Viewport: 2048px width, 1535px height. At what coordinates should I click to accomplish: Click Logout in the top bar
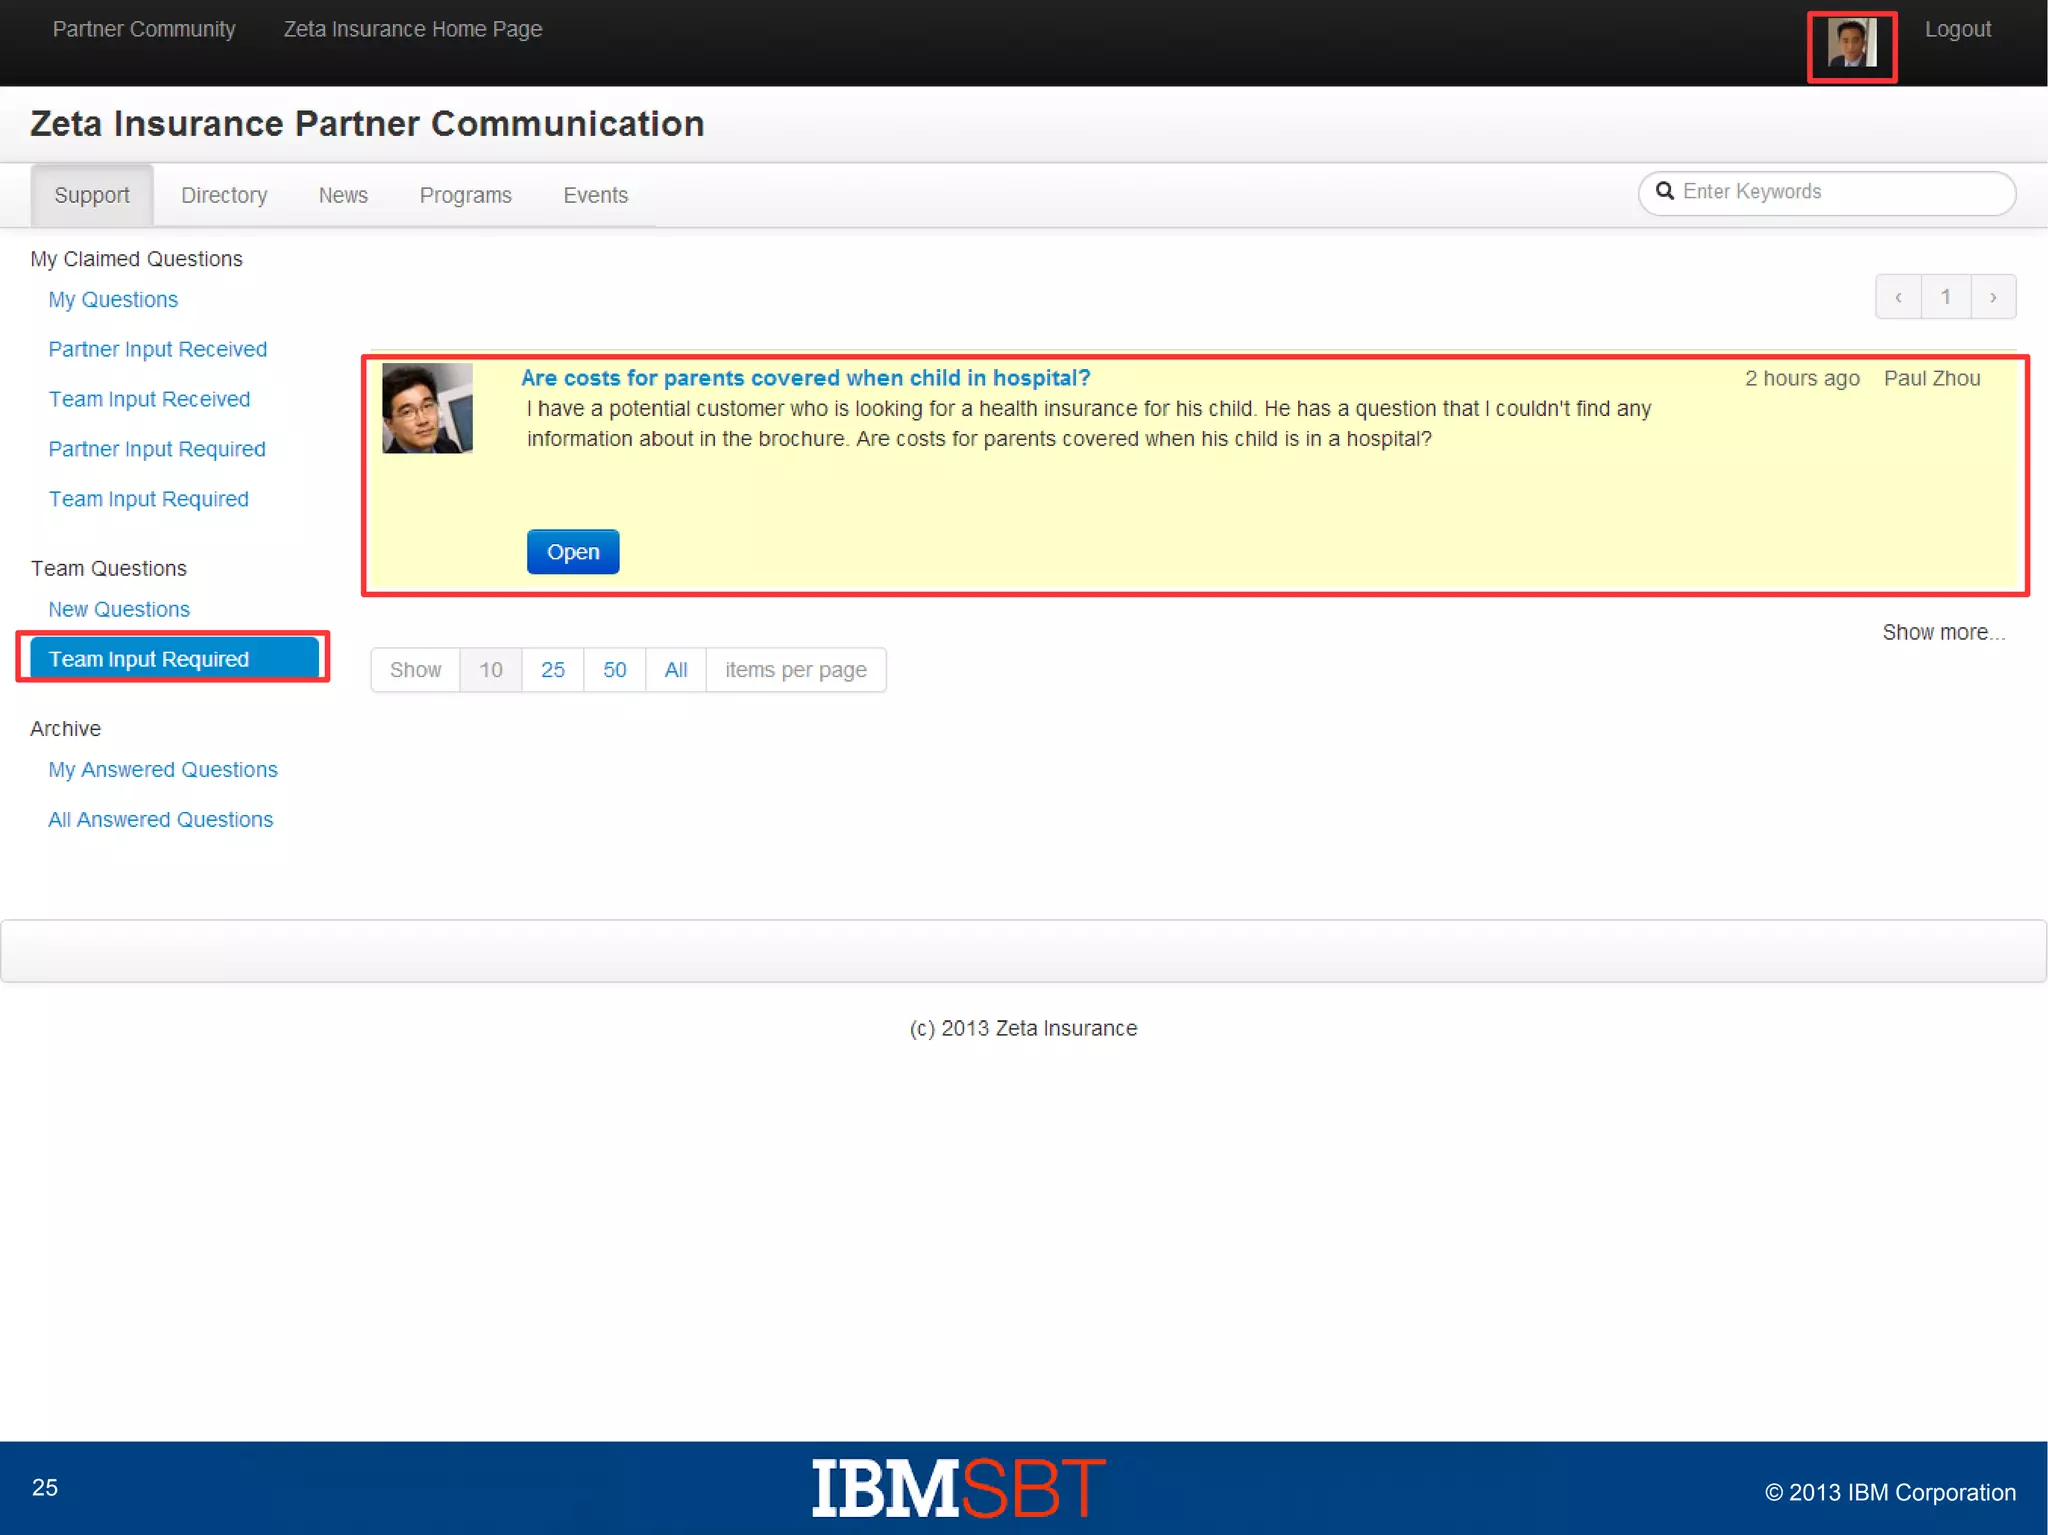point(1957,30)
